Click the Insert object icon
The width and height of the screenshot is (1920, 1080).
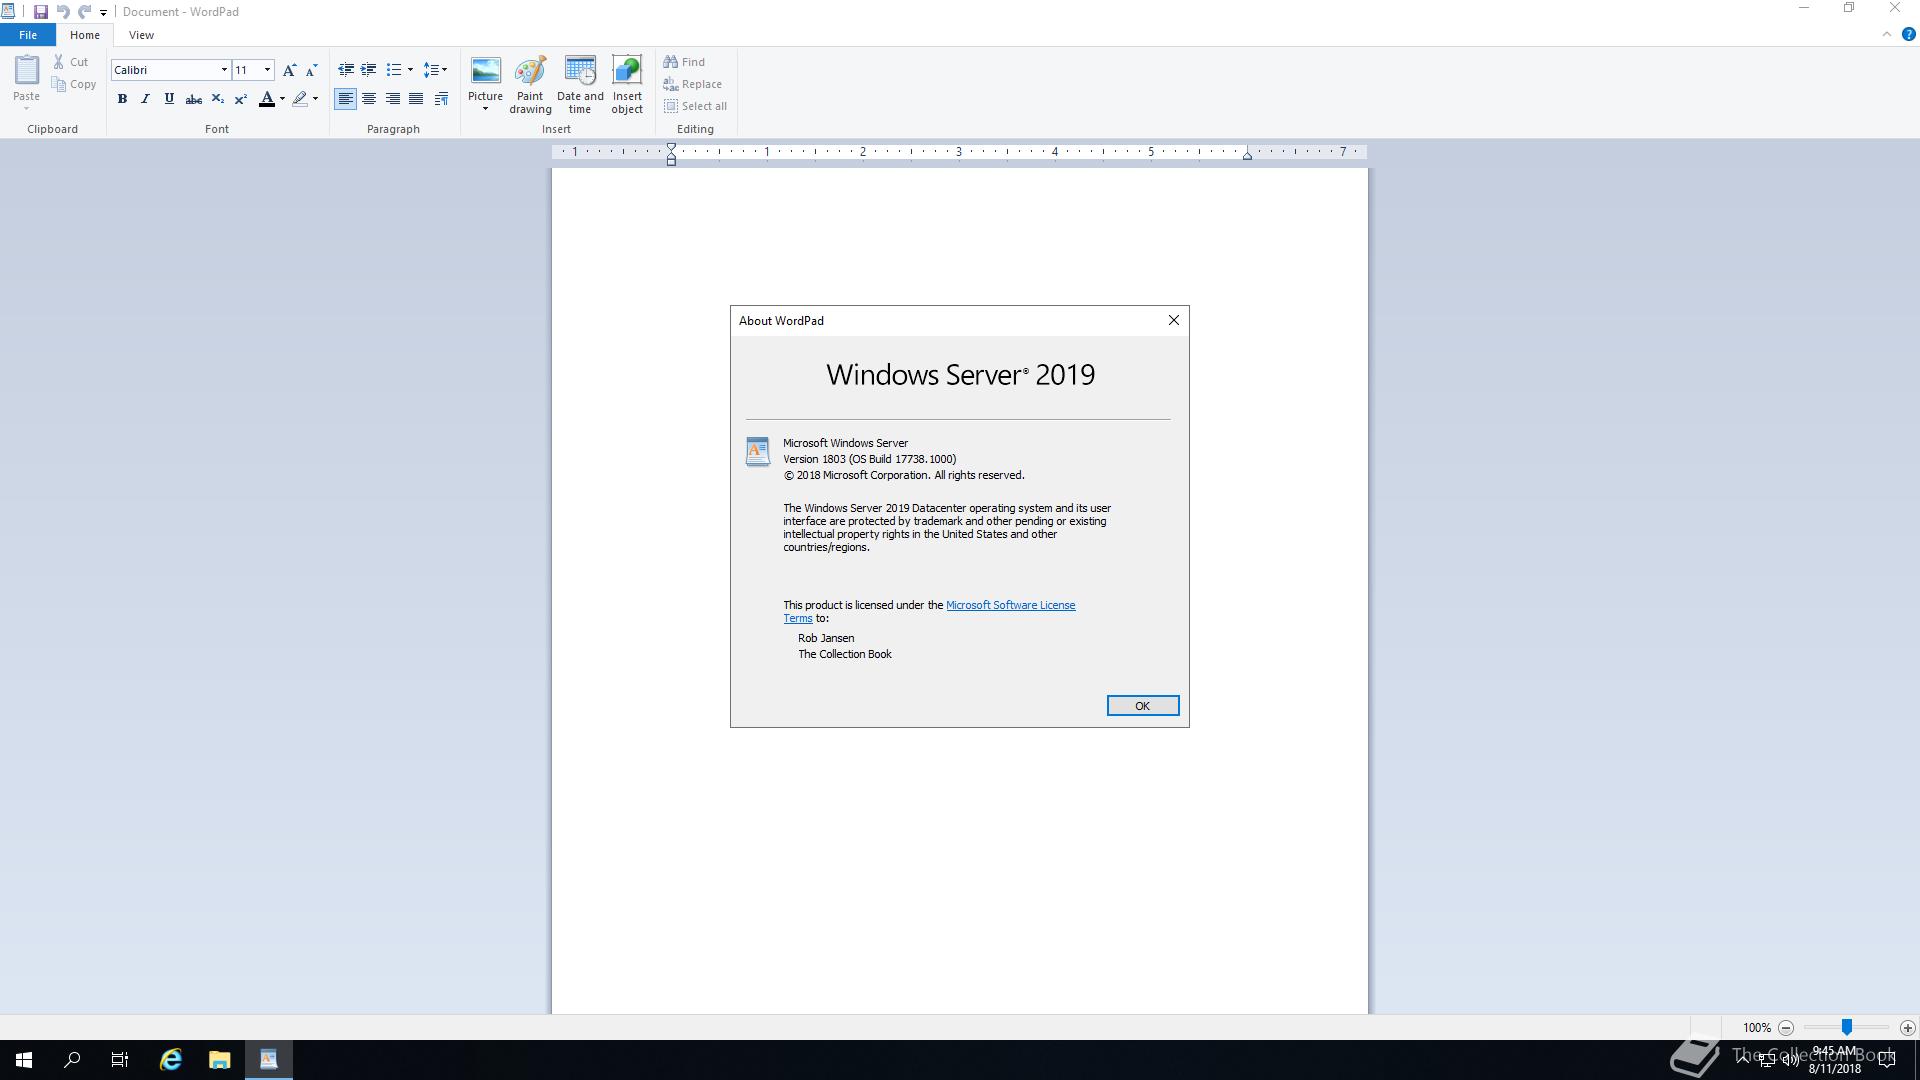pyautogui.click(x=627, y=85)
